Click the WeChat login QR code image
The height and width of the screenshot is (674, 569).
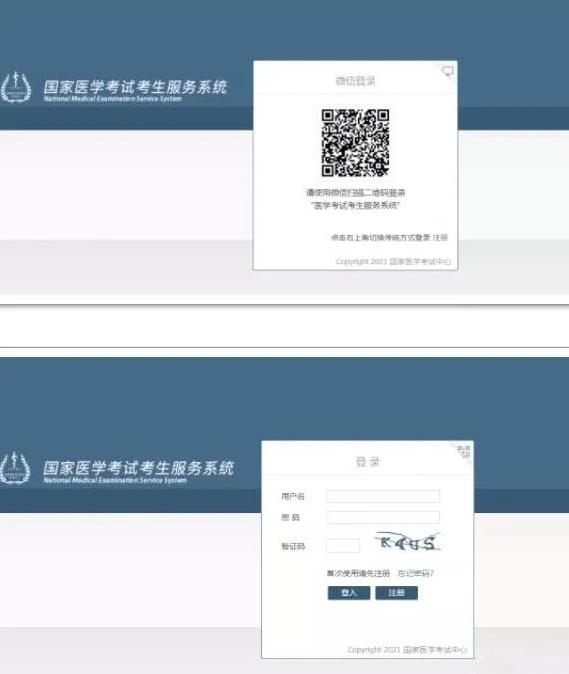point(355,143)
